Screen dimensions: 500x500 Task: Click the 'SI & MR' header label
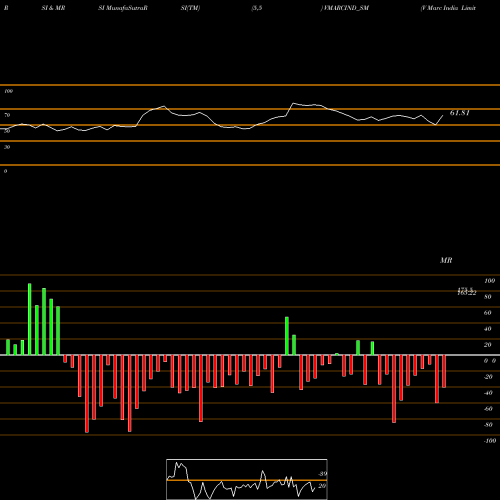[53, 8]
